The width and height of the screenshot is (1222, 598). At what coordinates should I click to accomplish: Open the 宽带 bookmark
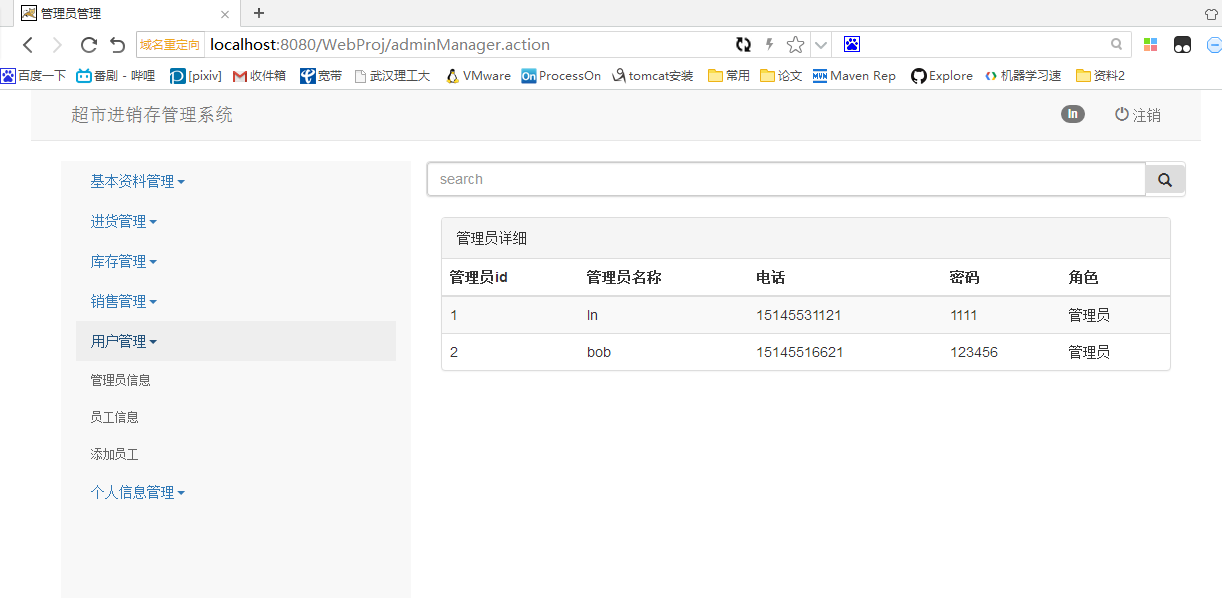pos(321,75)
